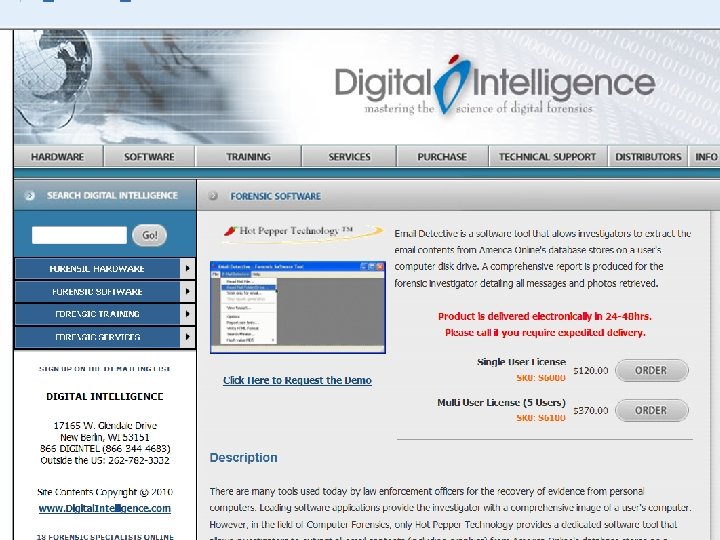This screenshot has height=540, width=720.
Task: Click the Sign Up mailing list link
Action: point(105,369)
